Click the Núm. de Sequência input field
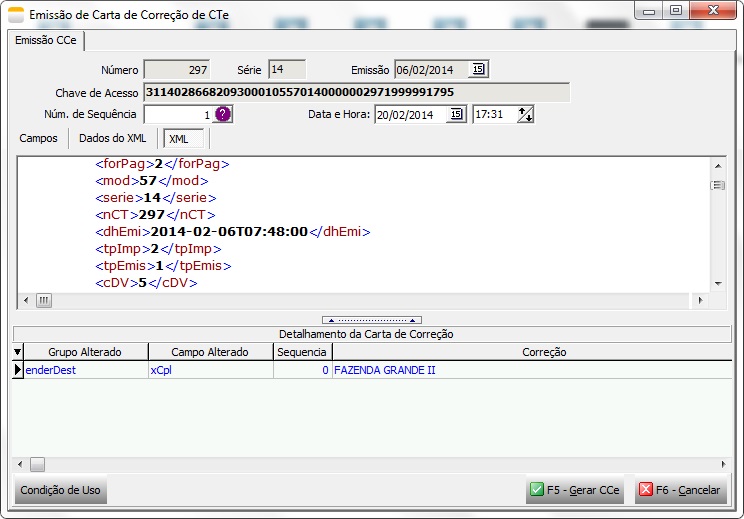The height and width of the screenshot is (519, 744). pos(178,114)
